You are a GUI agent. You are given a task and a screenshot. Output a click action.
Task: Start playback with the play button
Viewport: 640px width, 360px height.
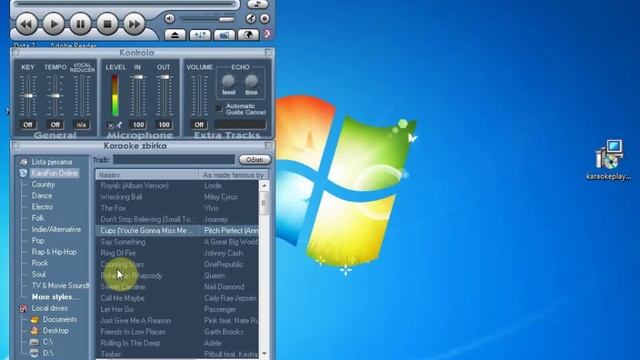coord(53,24)
